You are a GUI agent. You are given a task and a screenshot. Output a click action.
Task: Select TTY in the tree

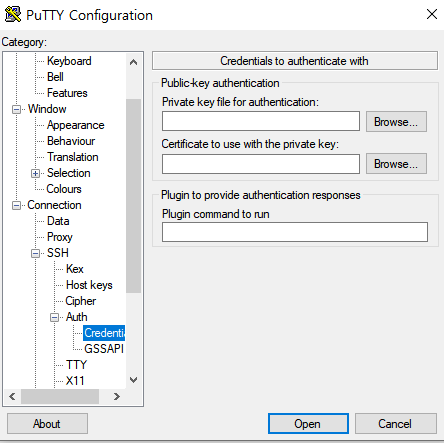76,365
